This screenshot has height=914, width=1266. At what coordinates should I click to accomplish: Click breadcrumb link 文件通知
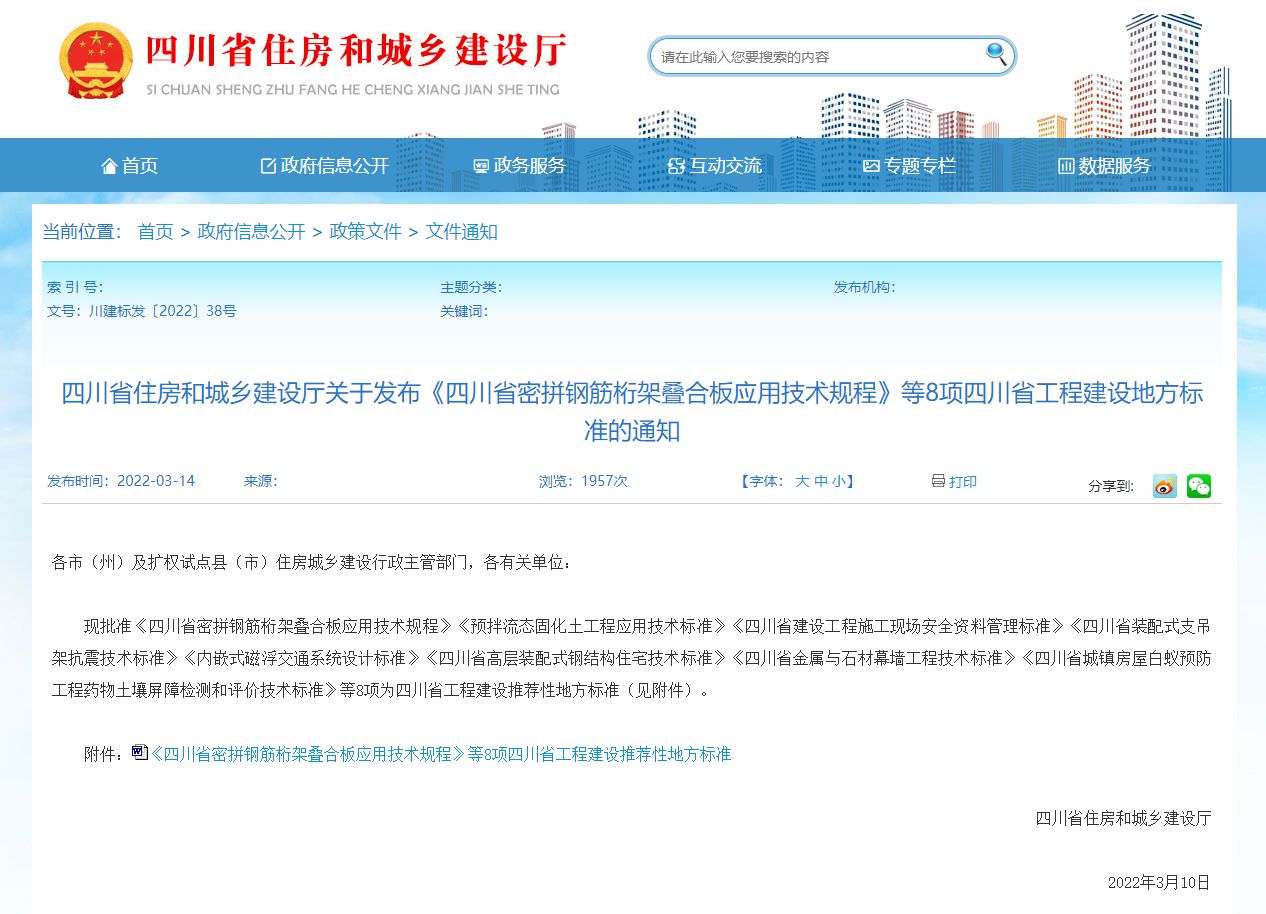tap(461, 232)
